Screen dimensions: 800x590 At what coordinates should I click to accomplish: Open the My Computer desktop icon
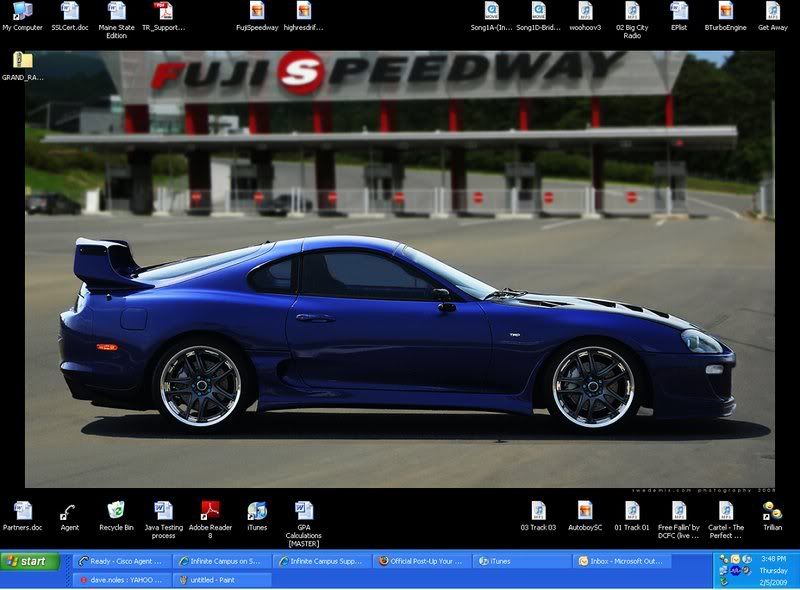tap(20, 12)
